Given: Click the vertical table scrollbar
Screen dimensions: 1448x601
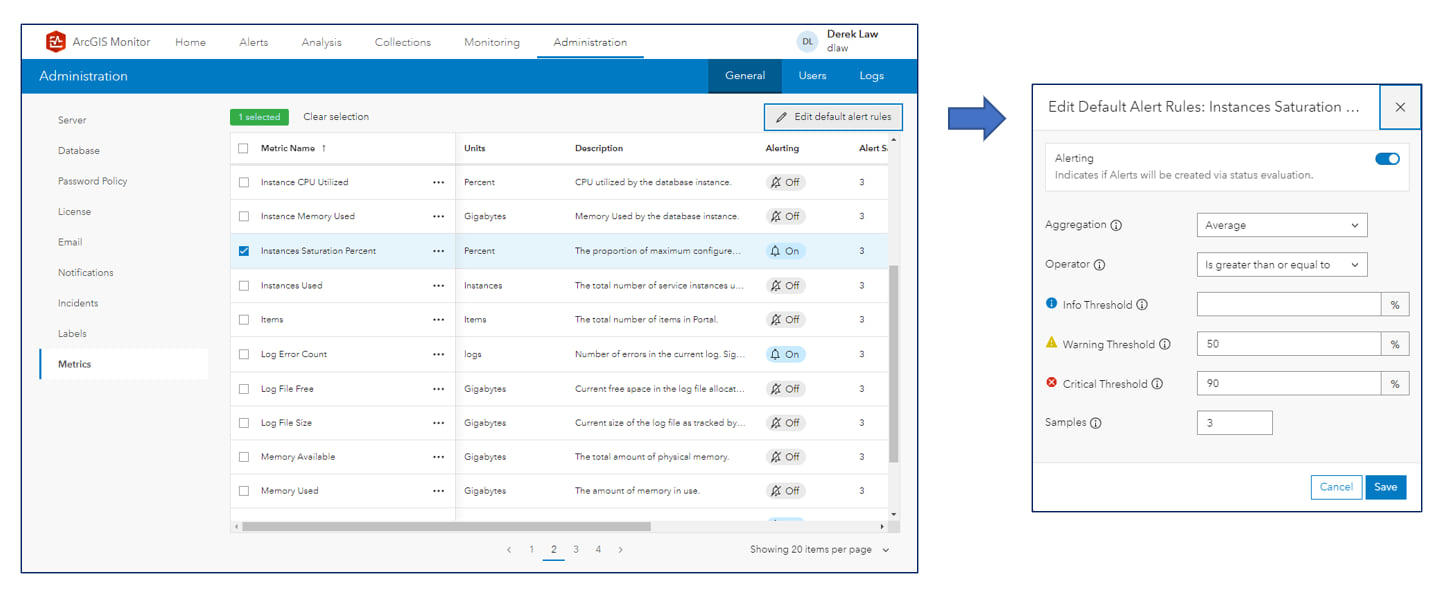Looking at the screenshot, I should (894, 364).
